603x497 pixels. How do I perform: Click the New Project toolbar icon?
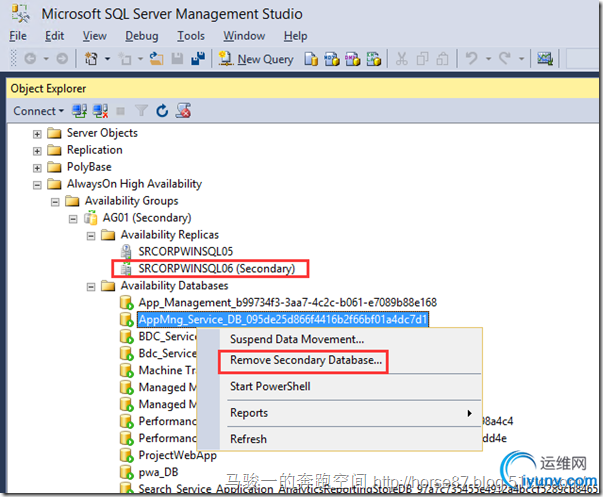tap(91, 59)
